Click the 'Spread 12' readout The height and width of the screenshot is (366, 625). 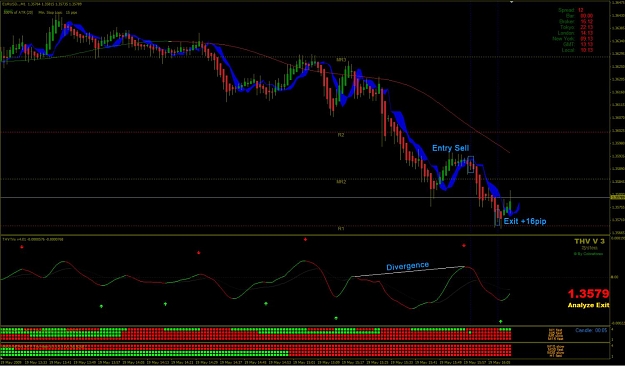571,10
